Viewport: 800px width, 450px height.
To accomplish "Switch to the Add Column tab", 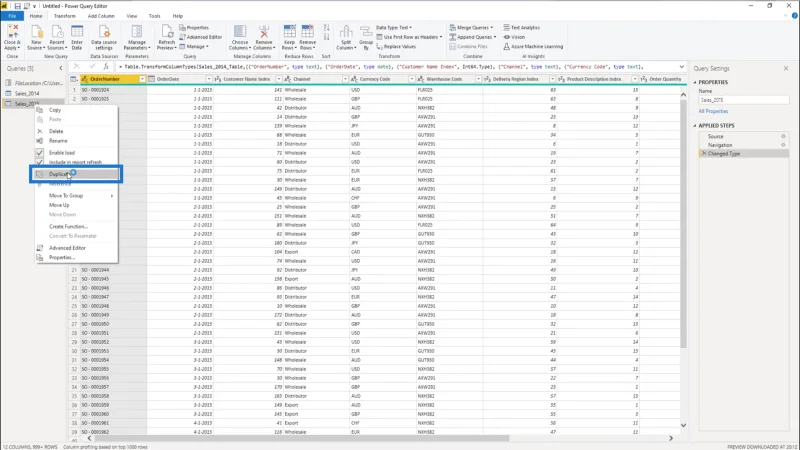I will [x=101, y=16].
